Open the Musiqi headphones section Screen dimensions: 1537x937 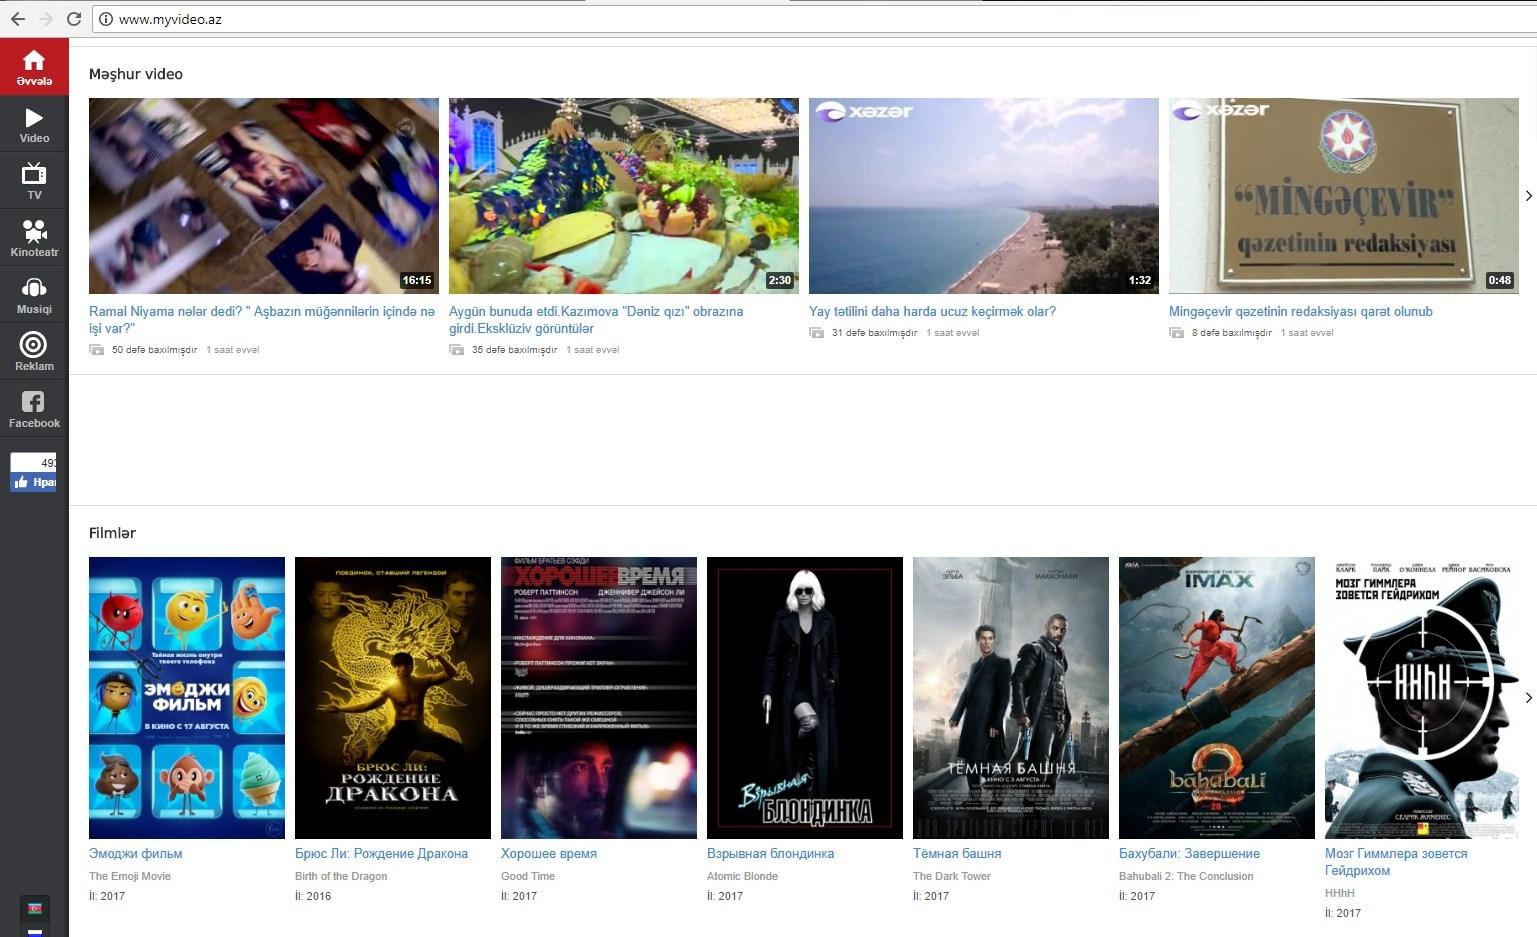pyautogui.click(x=34, y=295)
